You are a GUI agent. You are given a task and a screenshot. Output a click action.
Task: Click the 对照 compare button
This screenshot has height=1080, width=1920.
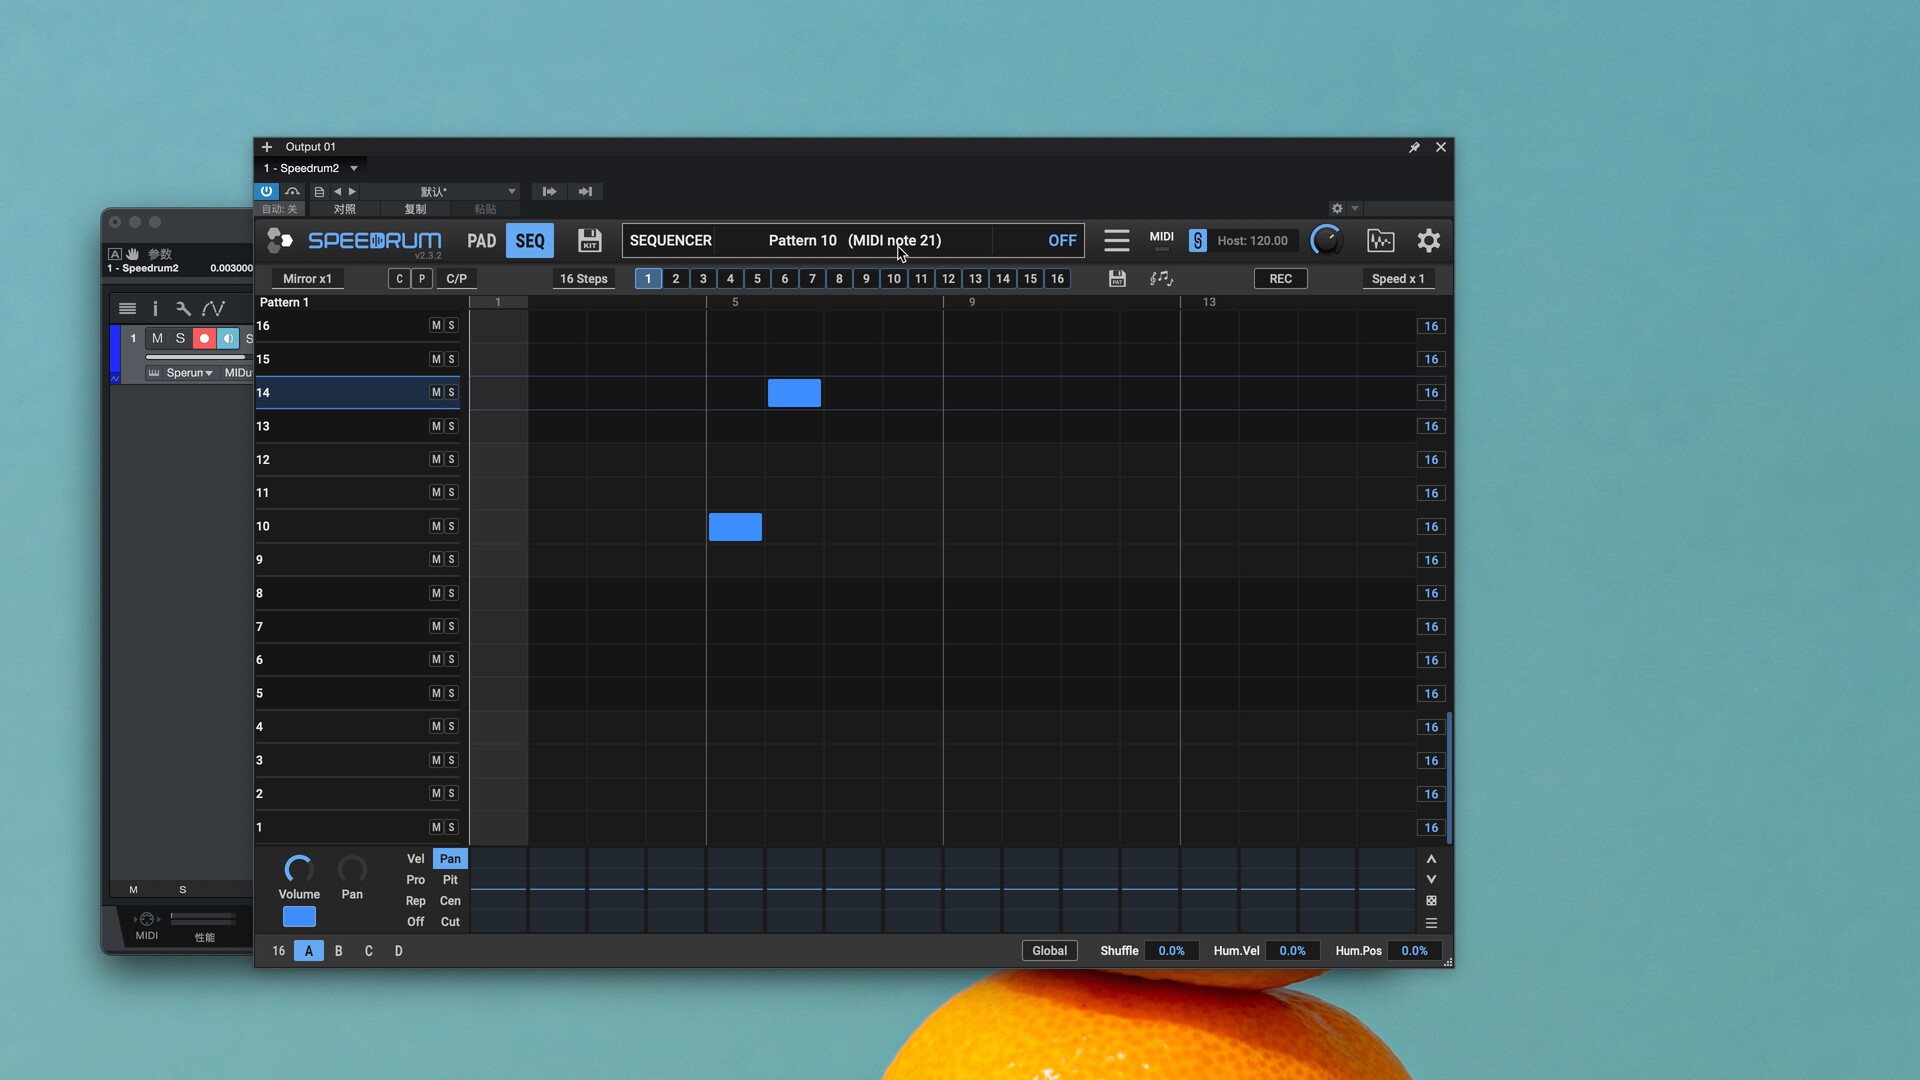click(345, 209)
